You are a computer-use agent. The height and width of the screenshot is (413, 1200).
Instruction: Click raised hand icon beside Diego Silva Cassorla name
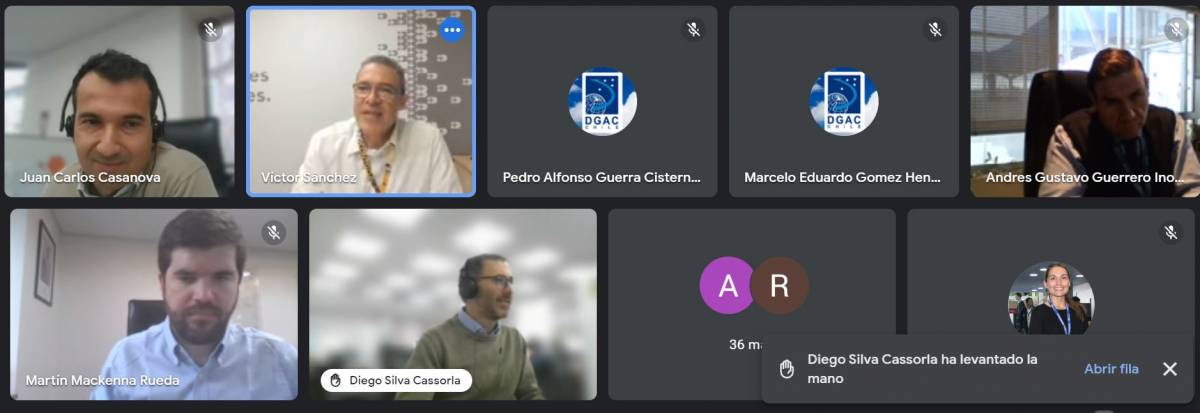click(x=336, y=380)
